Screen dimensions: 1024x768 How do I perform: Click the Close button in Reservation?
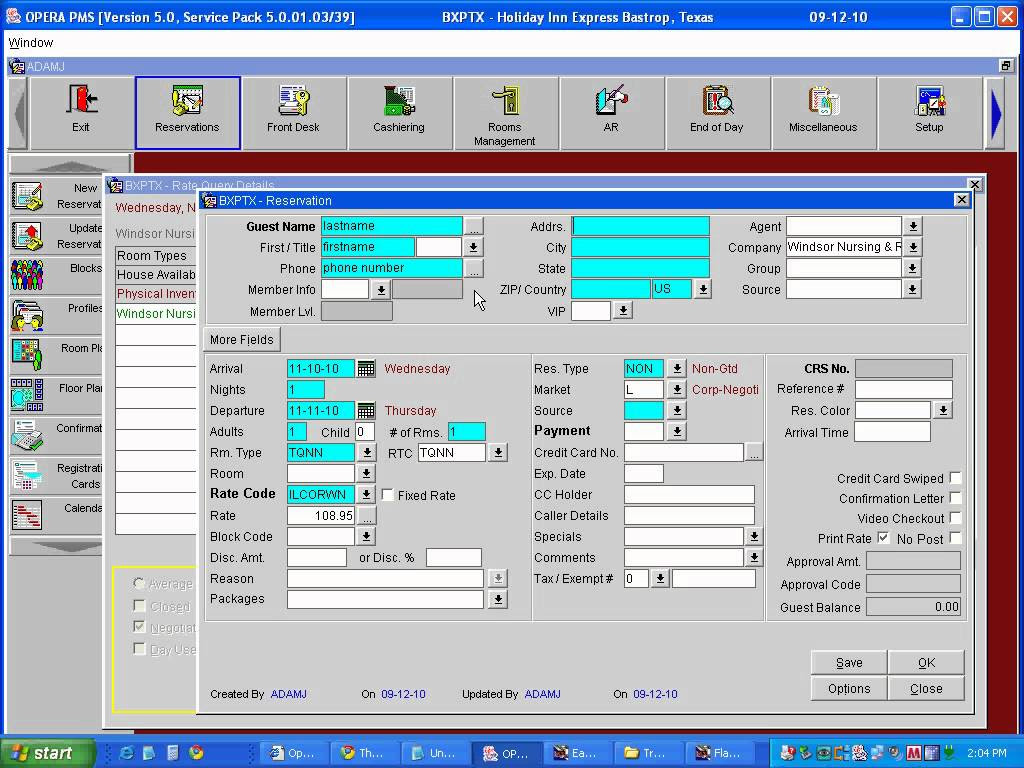point(926,688)
